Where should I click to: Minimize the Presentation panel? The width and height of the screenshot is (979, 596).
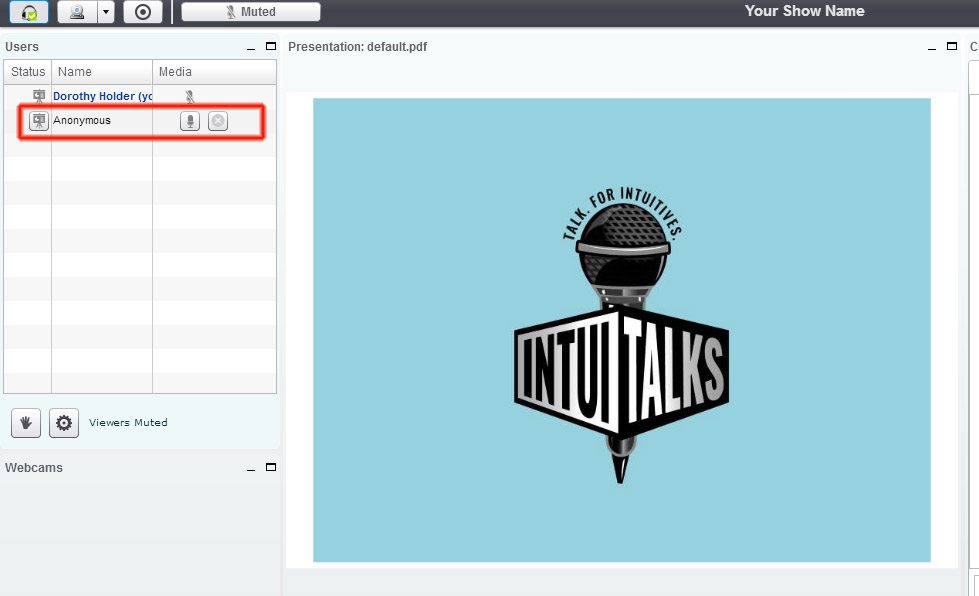(932, 47)
